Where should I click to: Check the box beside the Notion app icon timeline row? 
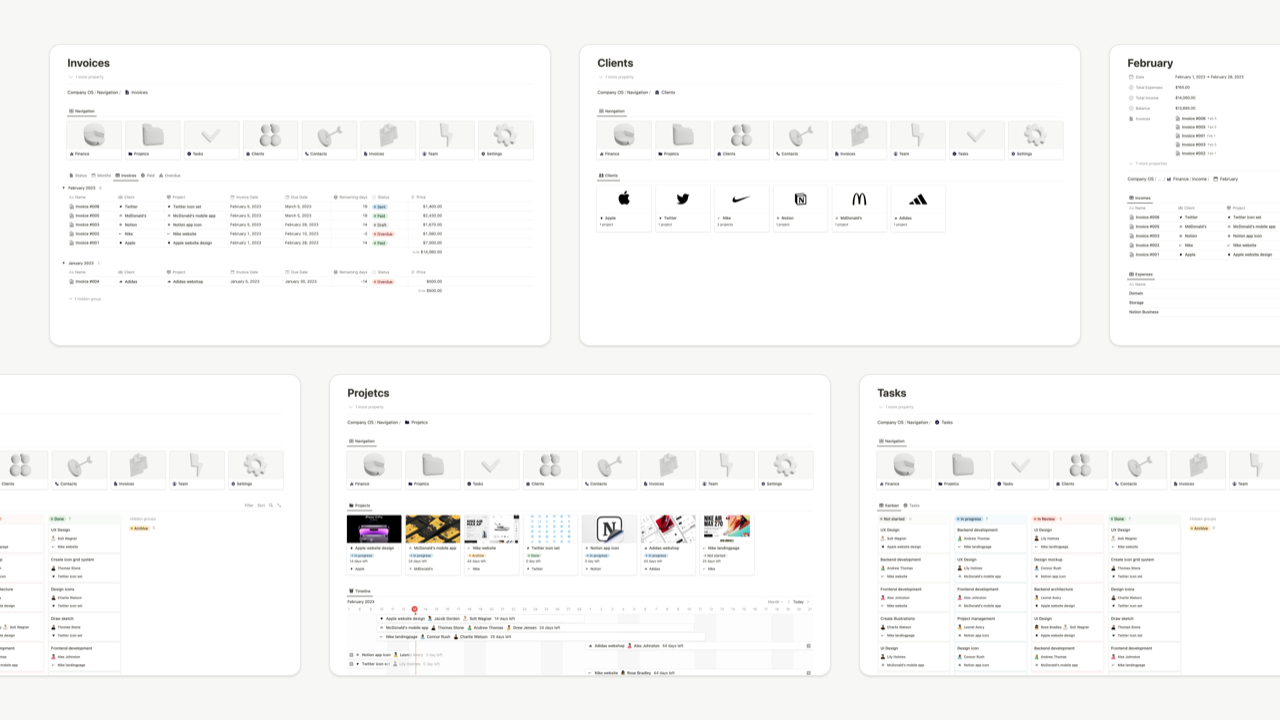click(349, 655)
